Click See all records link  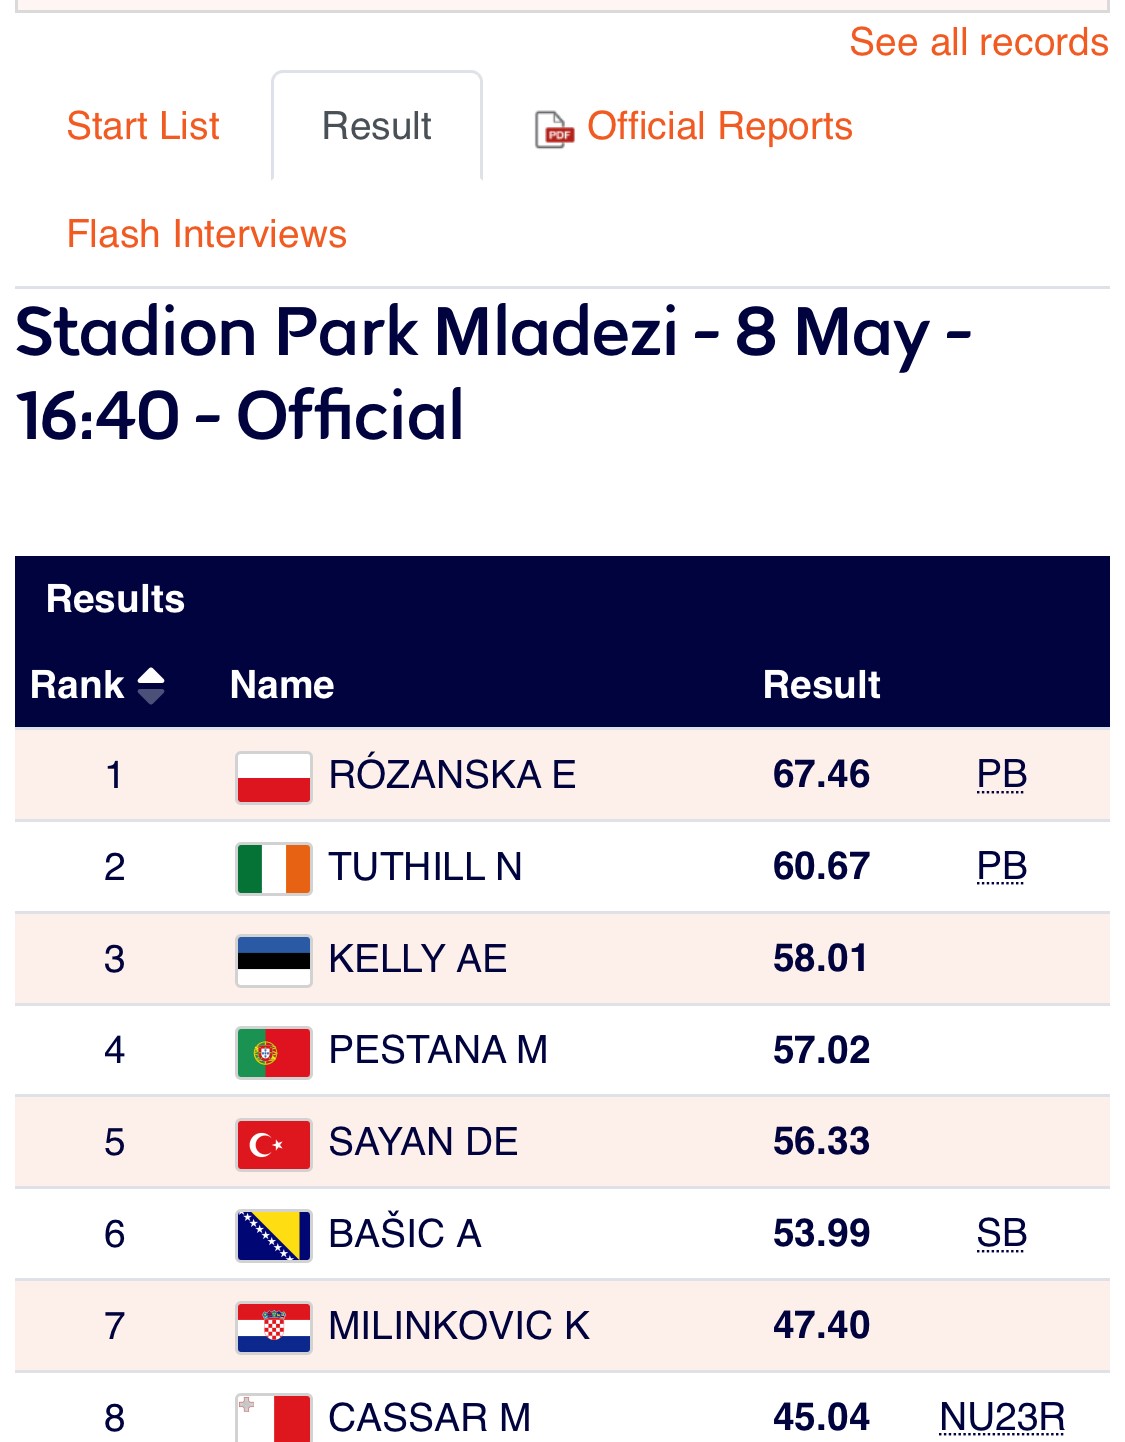[x=979, y=42]
